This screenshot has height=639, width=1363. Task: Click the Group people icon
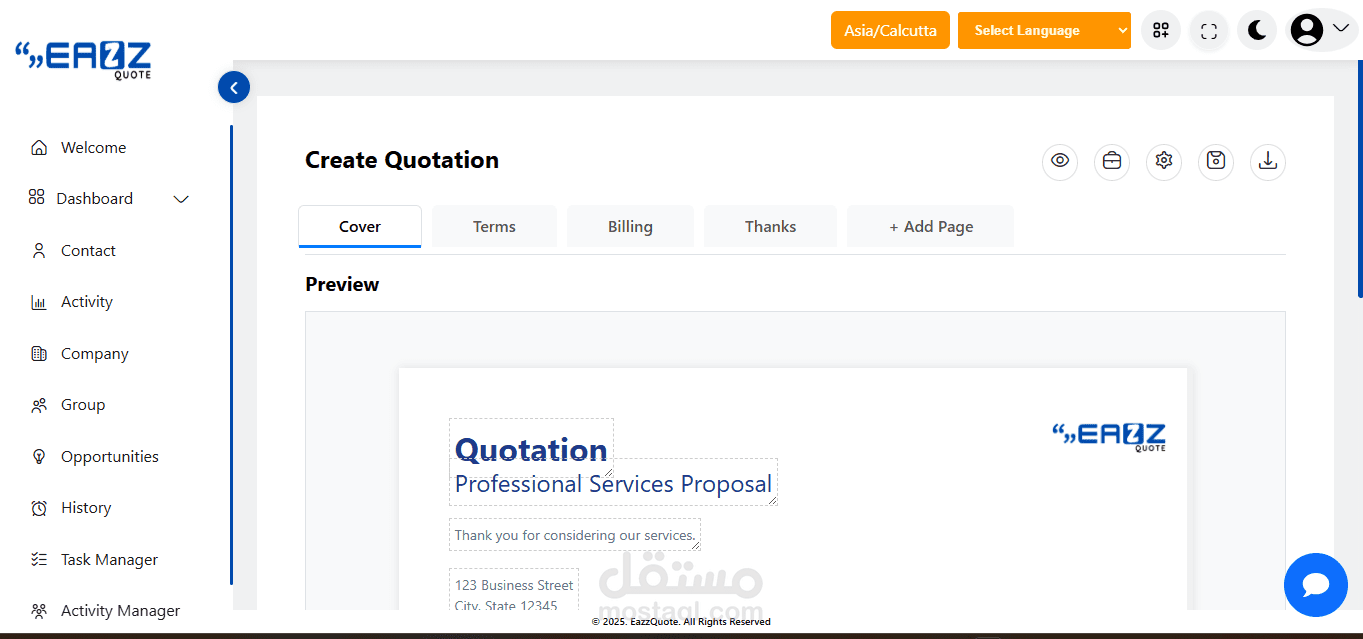pyautogui.click(x=39, y=405)
